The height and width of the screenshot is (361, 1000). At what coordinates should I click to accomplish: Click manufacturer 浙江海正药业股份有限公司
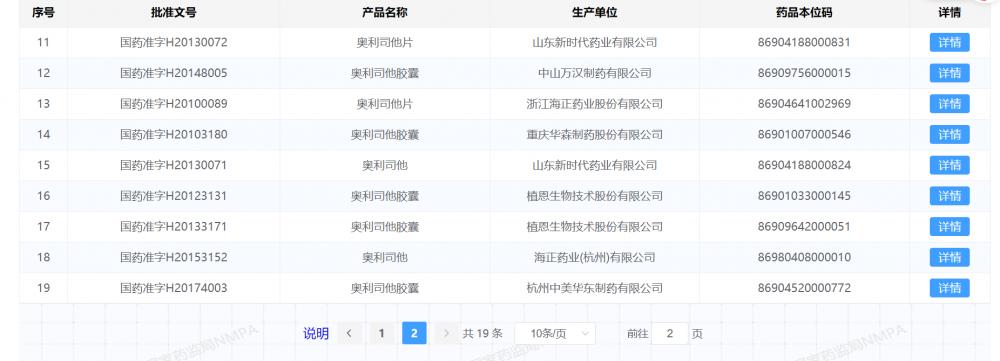pyautogui.click(x=594, y=104)
